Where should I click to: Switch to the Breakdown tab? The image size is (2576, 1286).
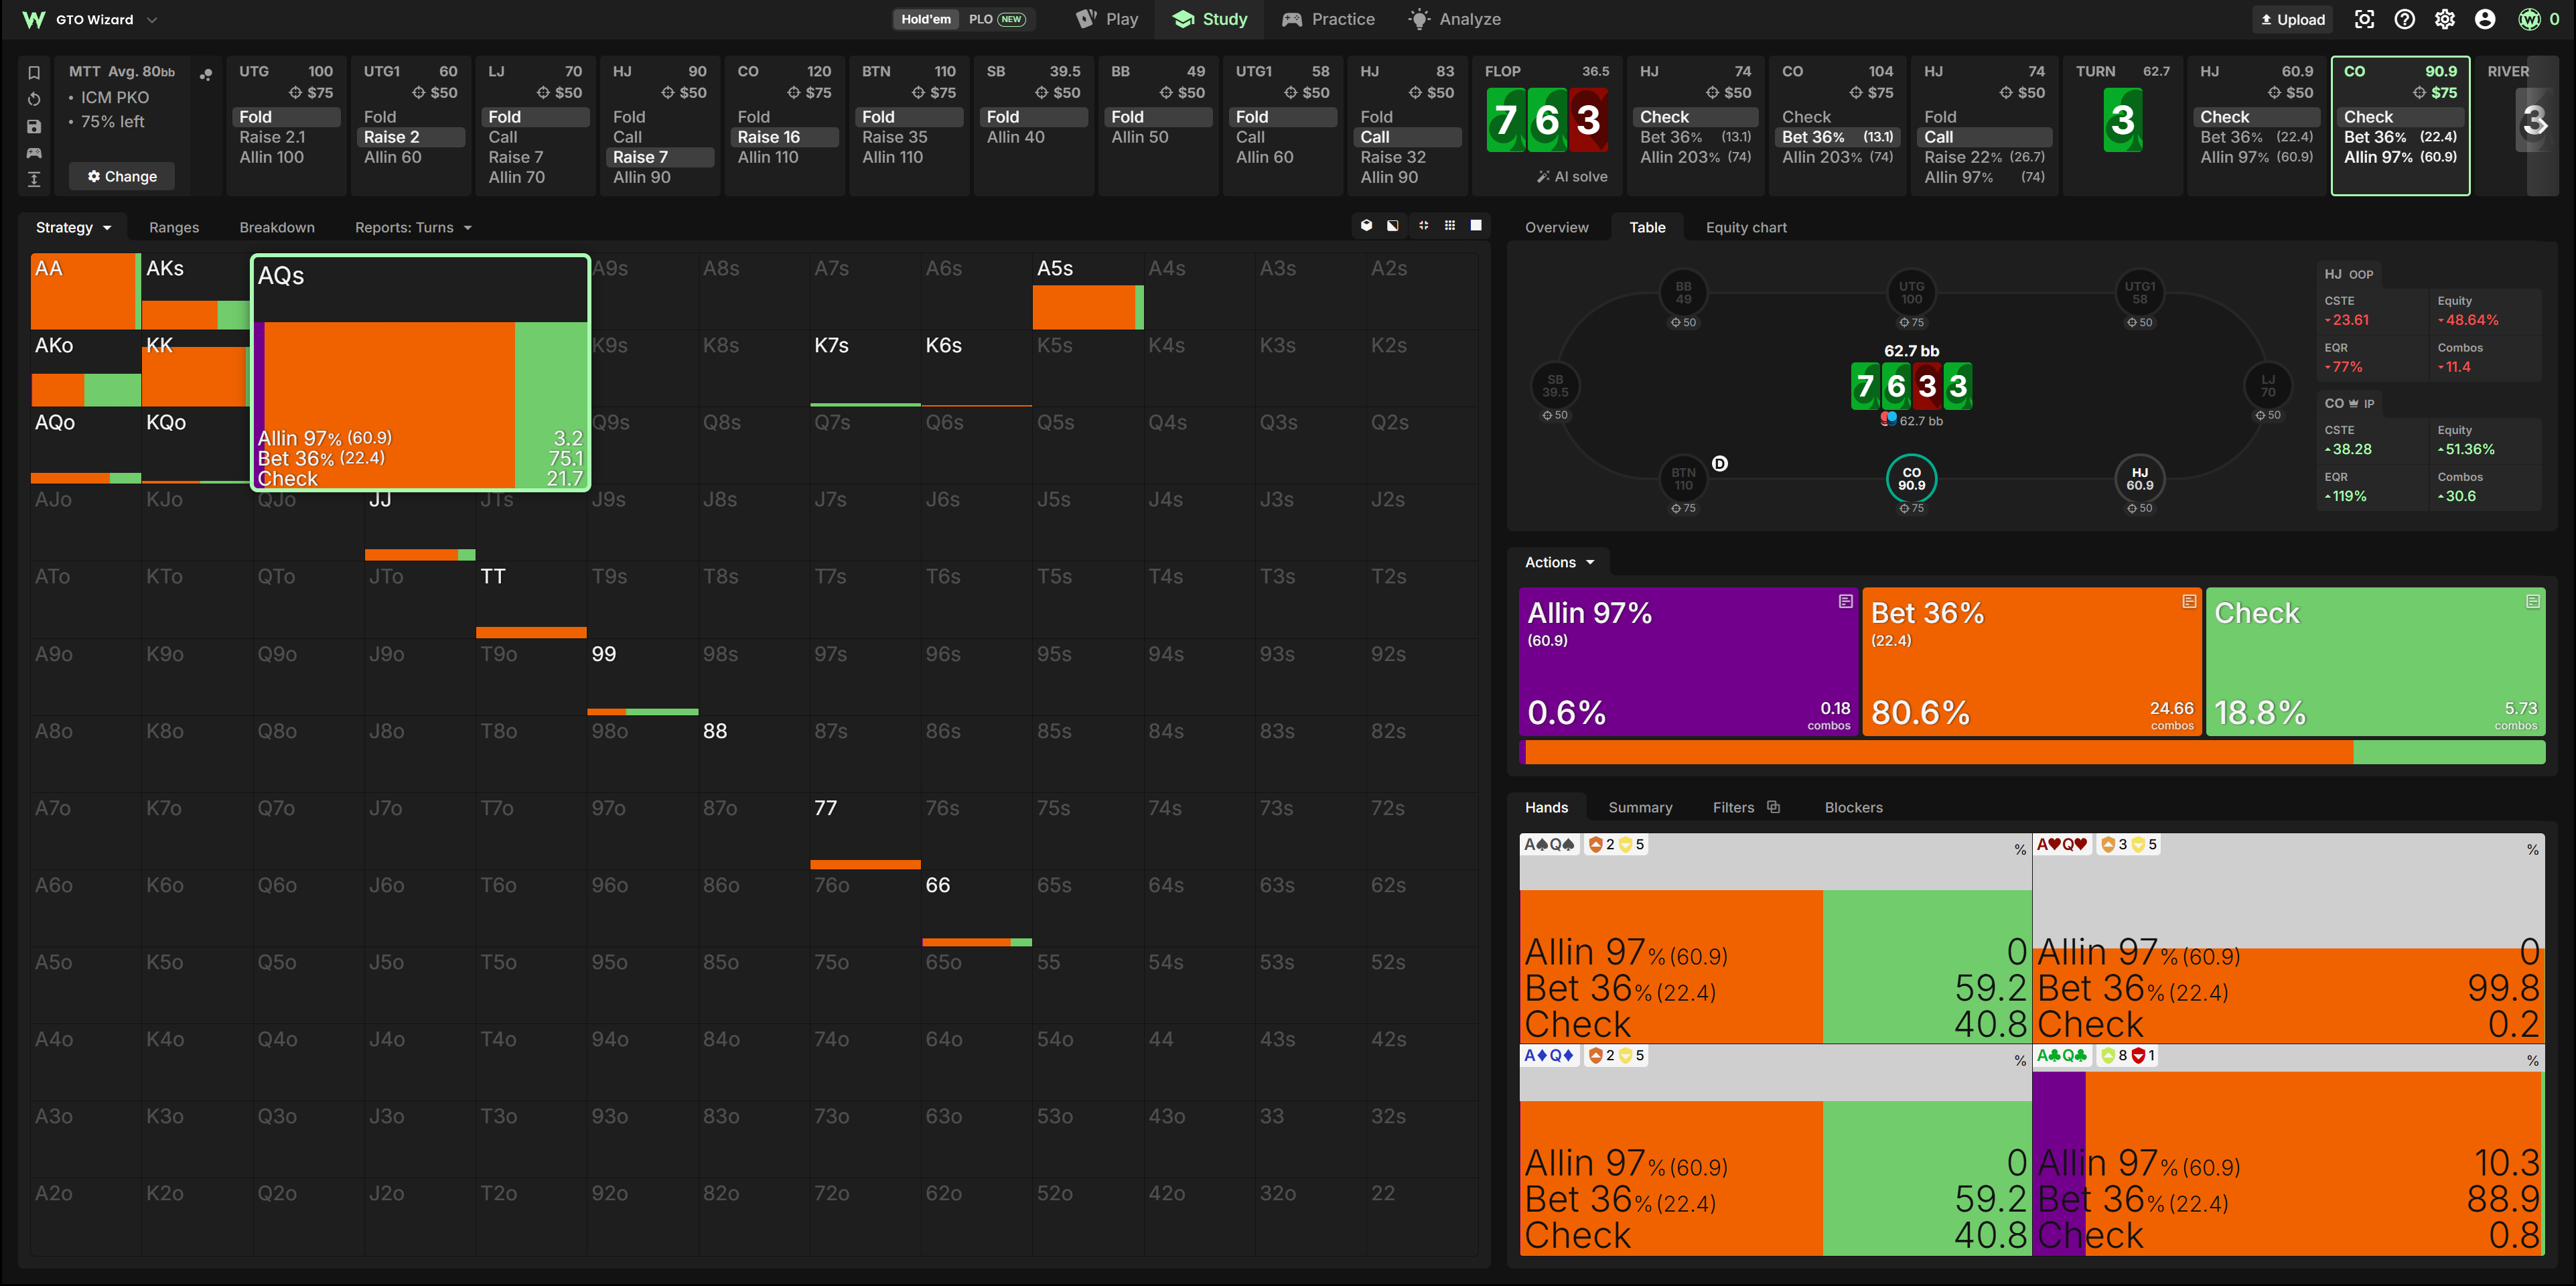[x=277, y=227]
